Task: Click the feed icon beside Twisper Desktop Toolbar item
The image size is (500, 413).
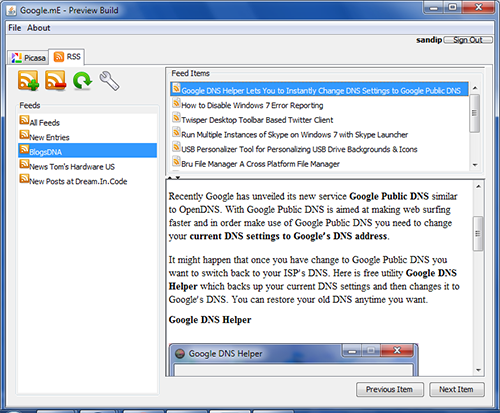Action: coord(176,118)
